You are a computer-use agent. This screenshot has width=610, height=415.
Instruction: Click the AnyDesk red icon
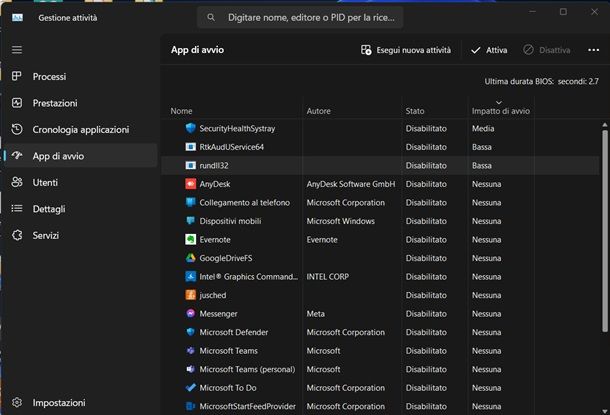[190, 184]
